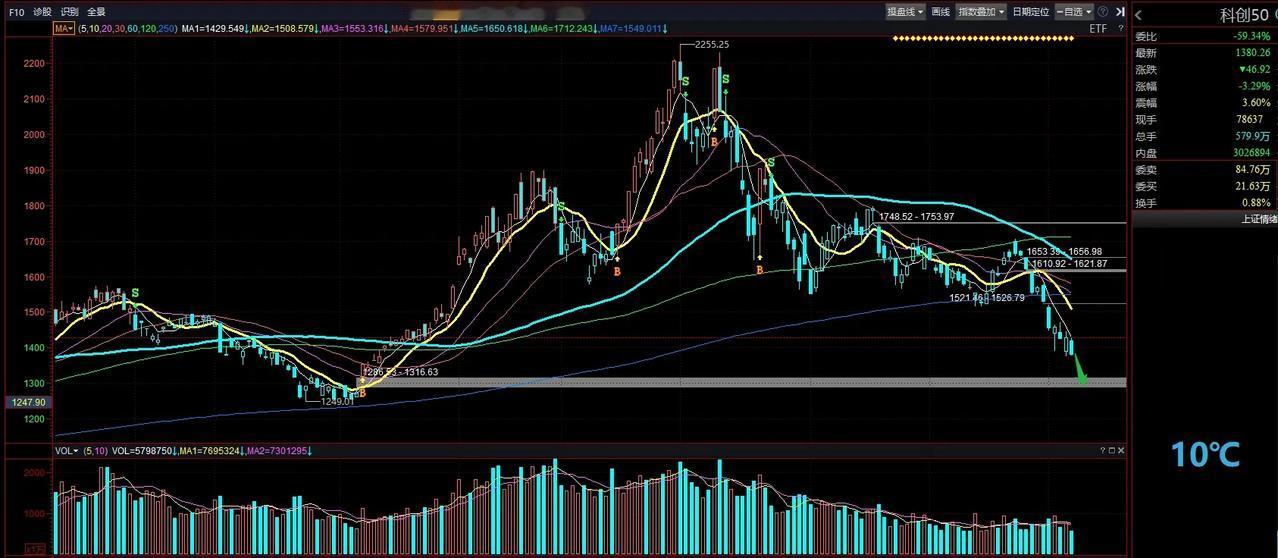Click the MA6=1712.243 readout
The height and width of the screenshot is (558, 1278).
562,29
